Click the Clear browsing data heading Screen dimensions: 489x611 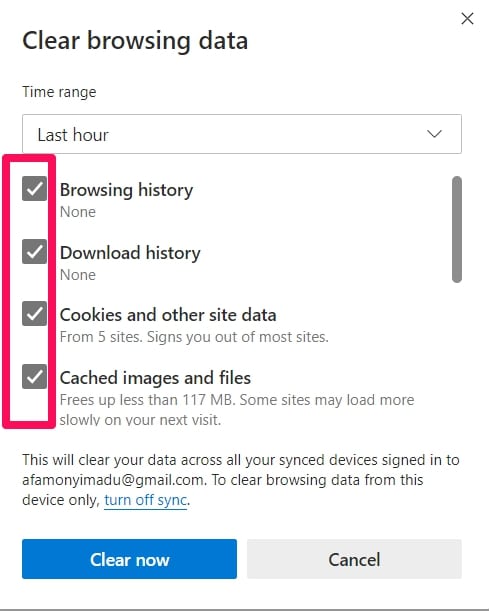[135, 41]
